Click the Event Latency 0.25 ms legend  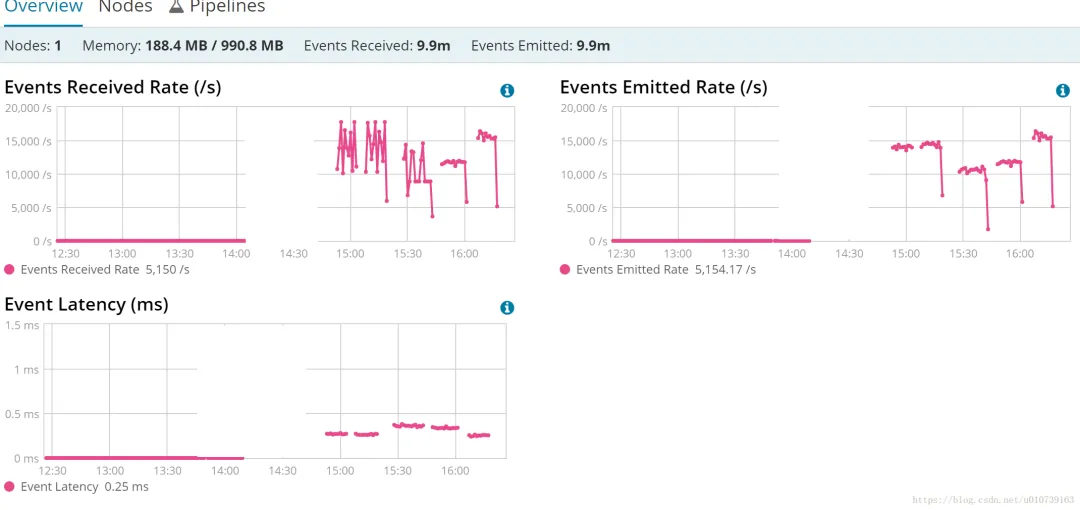tap(85, 487)
